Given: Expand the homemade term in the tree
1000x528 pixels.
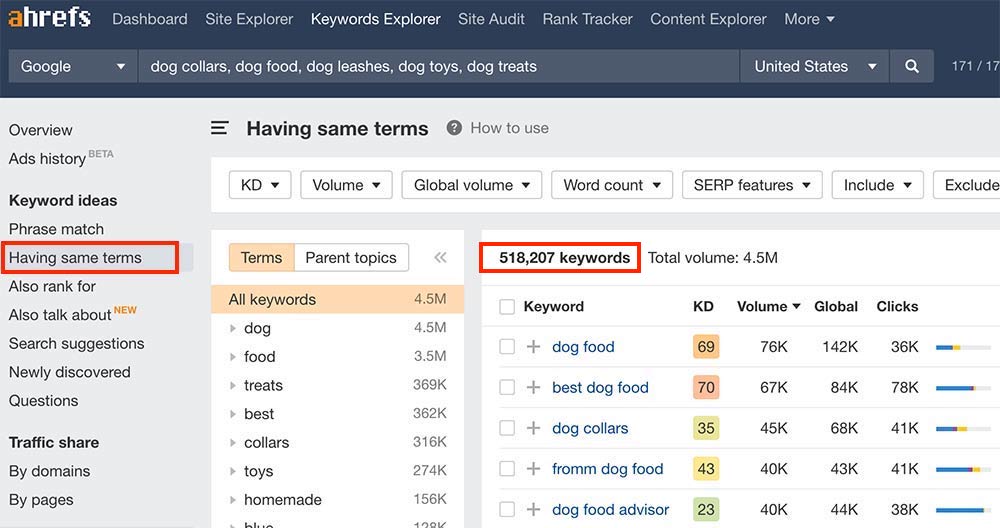Looking at the screenshot, I should pos(233,500).
